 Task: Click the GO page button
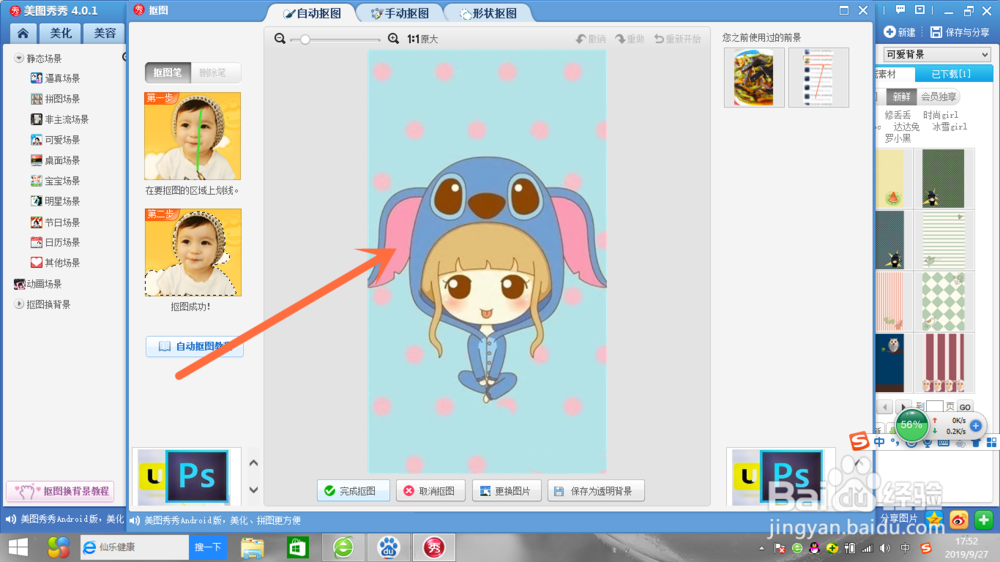click(965, 407)
